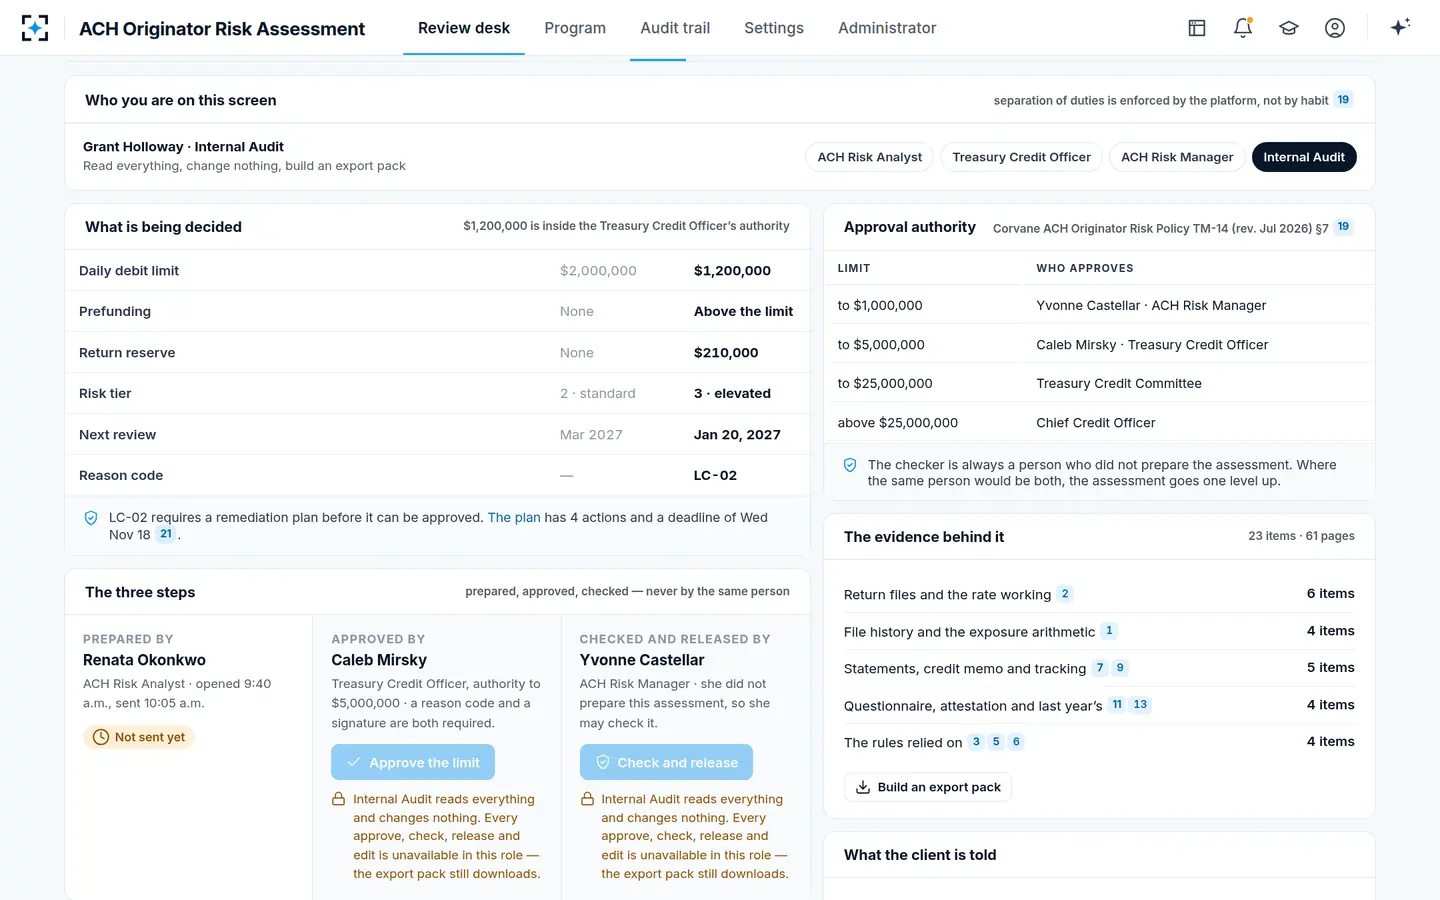Click the shield icon beside LC-02 note
This screenshot has width=1440, height=900.
[x=91, y=518]
